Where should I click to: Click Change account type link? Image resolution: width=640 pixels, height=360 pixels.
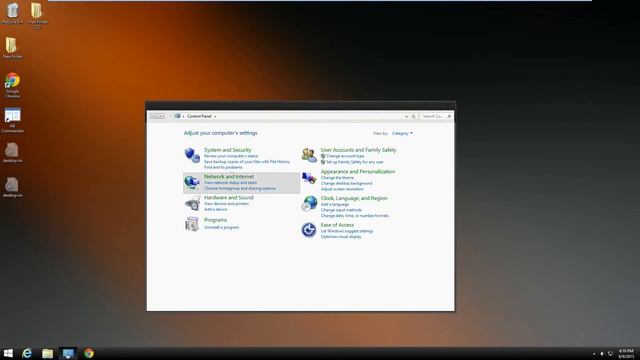tap(345, 156)
